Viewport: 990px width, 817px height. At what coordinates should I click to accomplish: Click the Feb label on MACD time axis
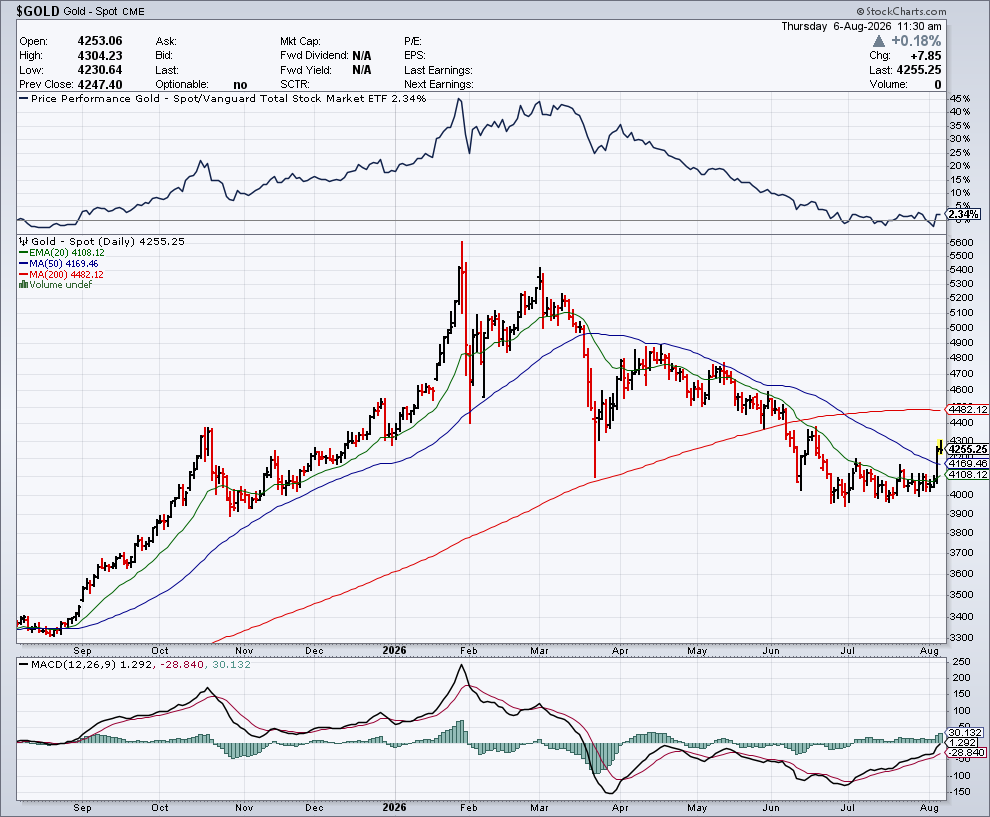tap(468, 808)
